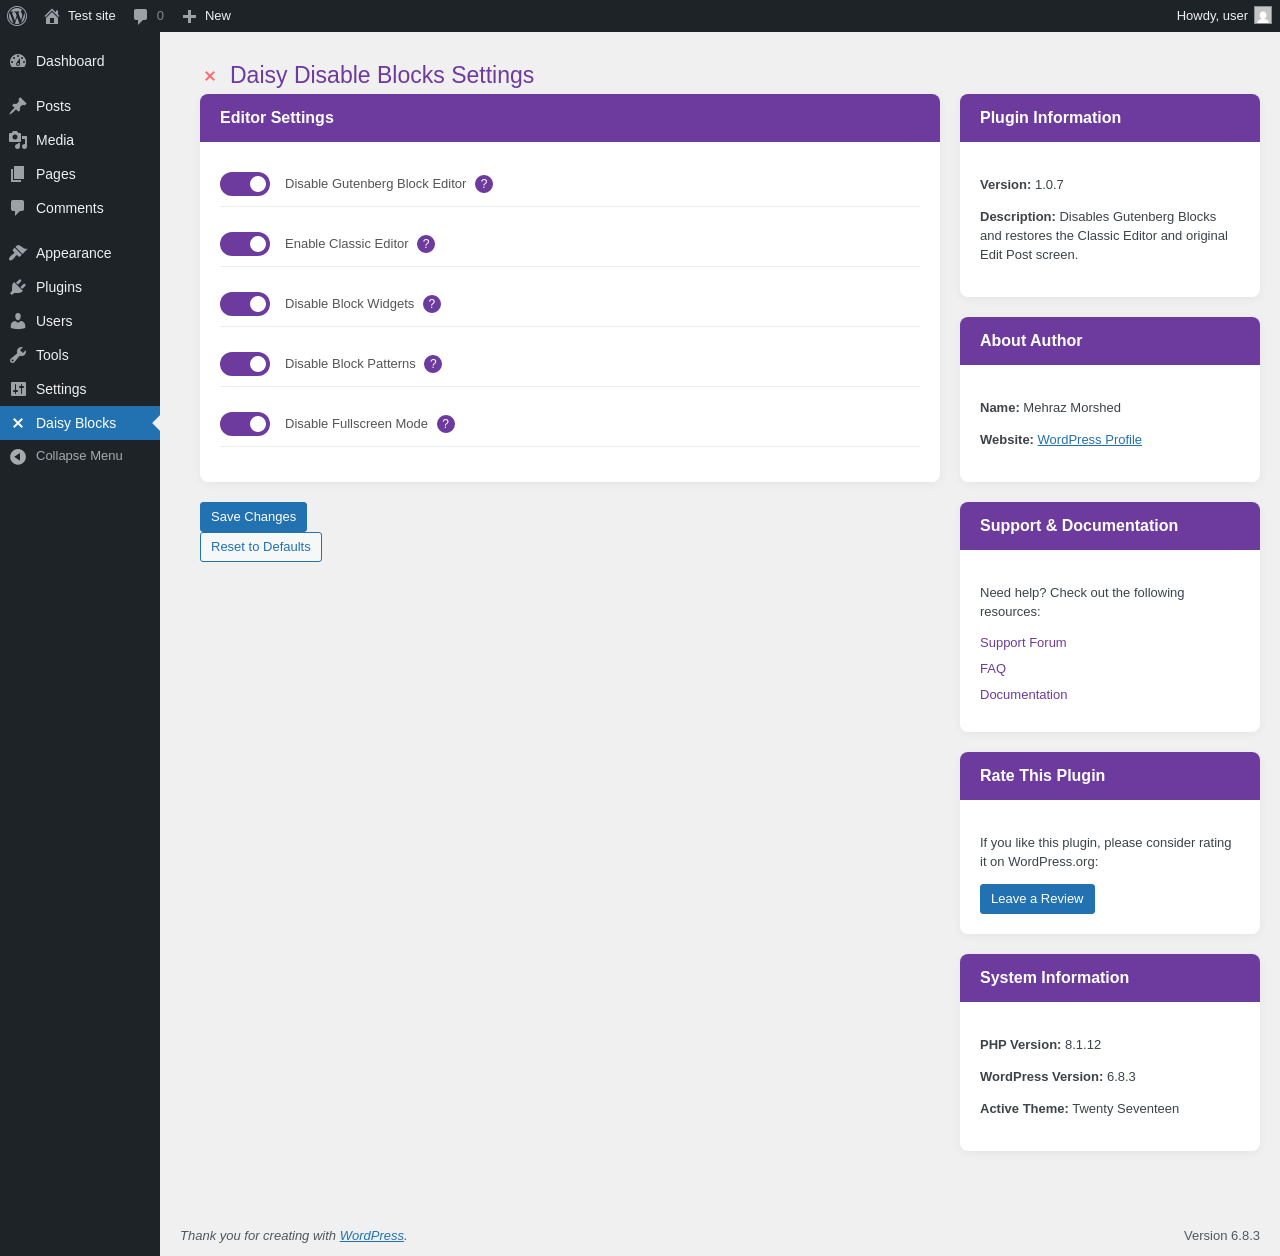
Task: Click the About Author panel header
Action: (1110, 341)
